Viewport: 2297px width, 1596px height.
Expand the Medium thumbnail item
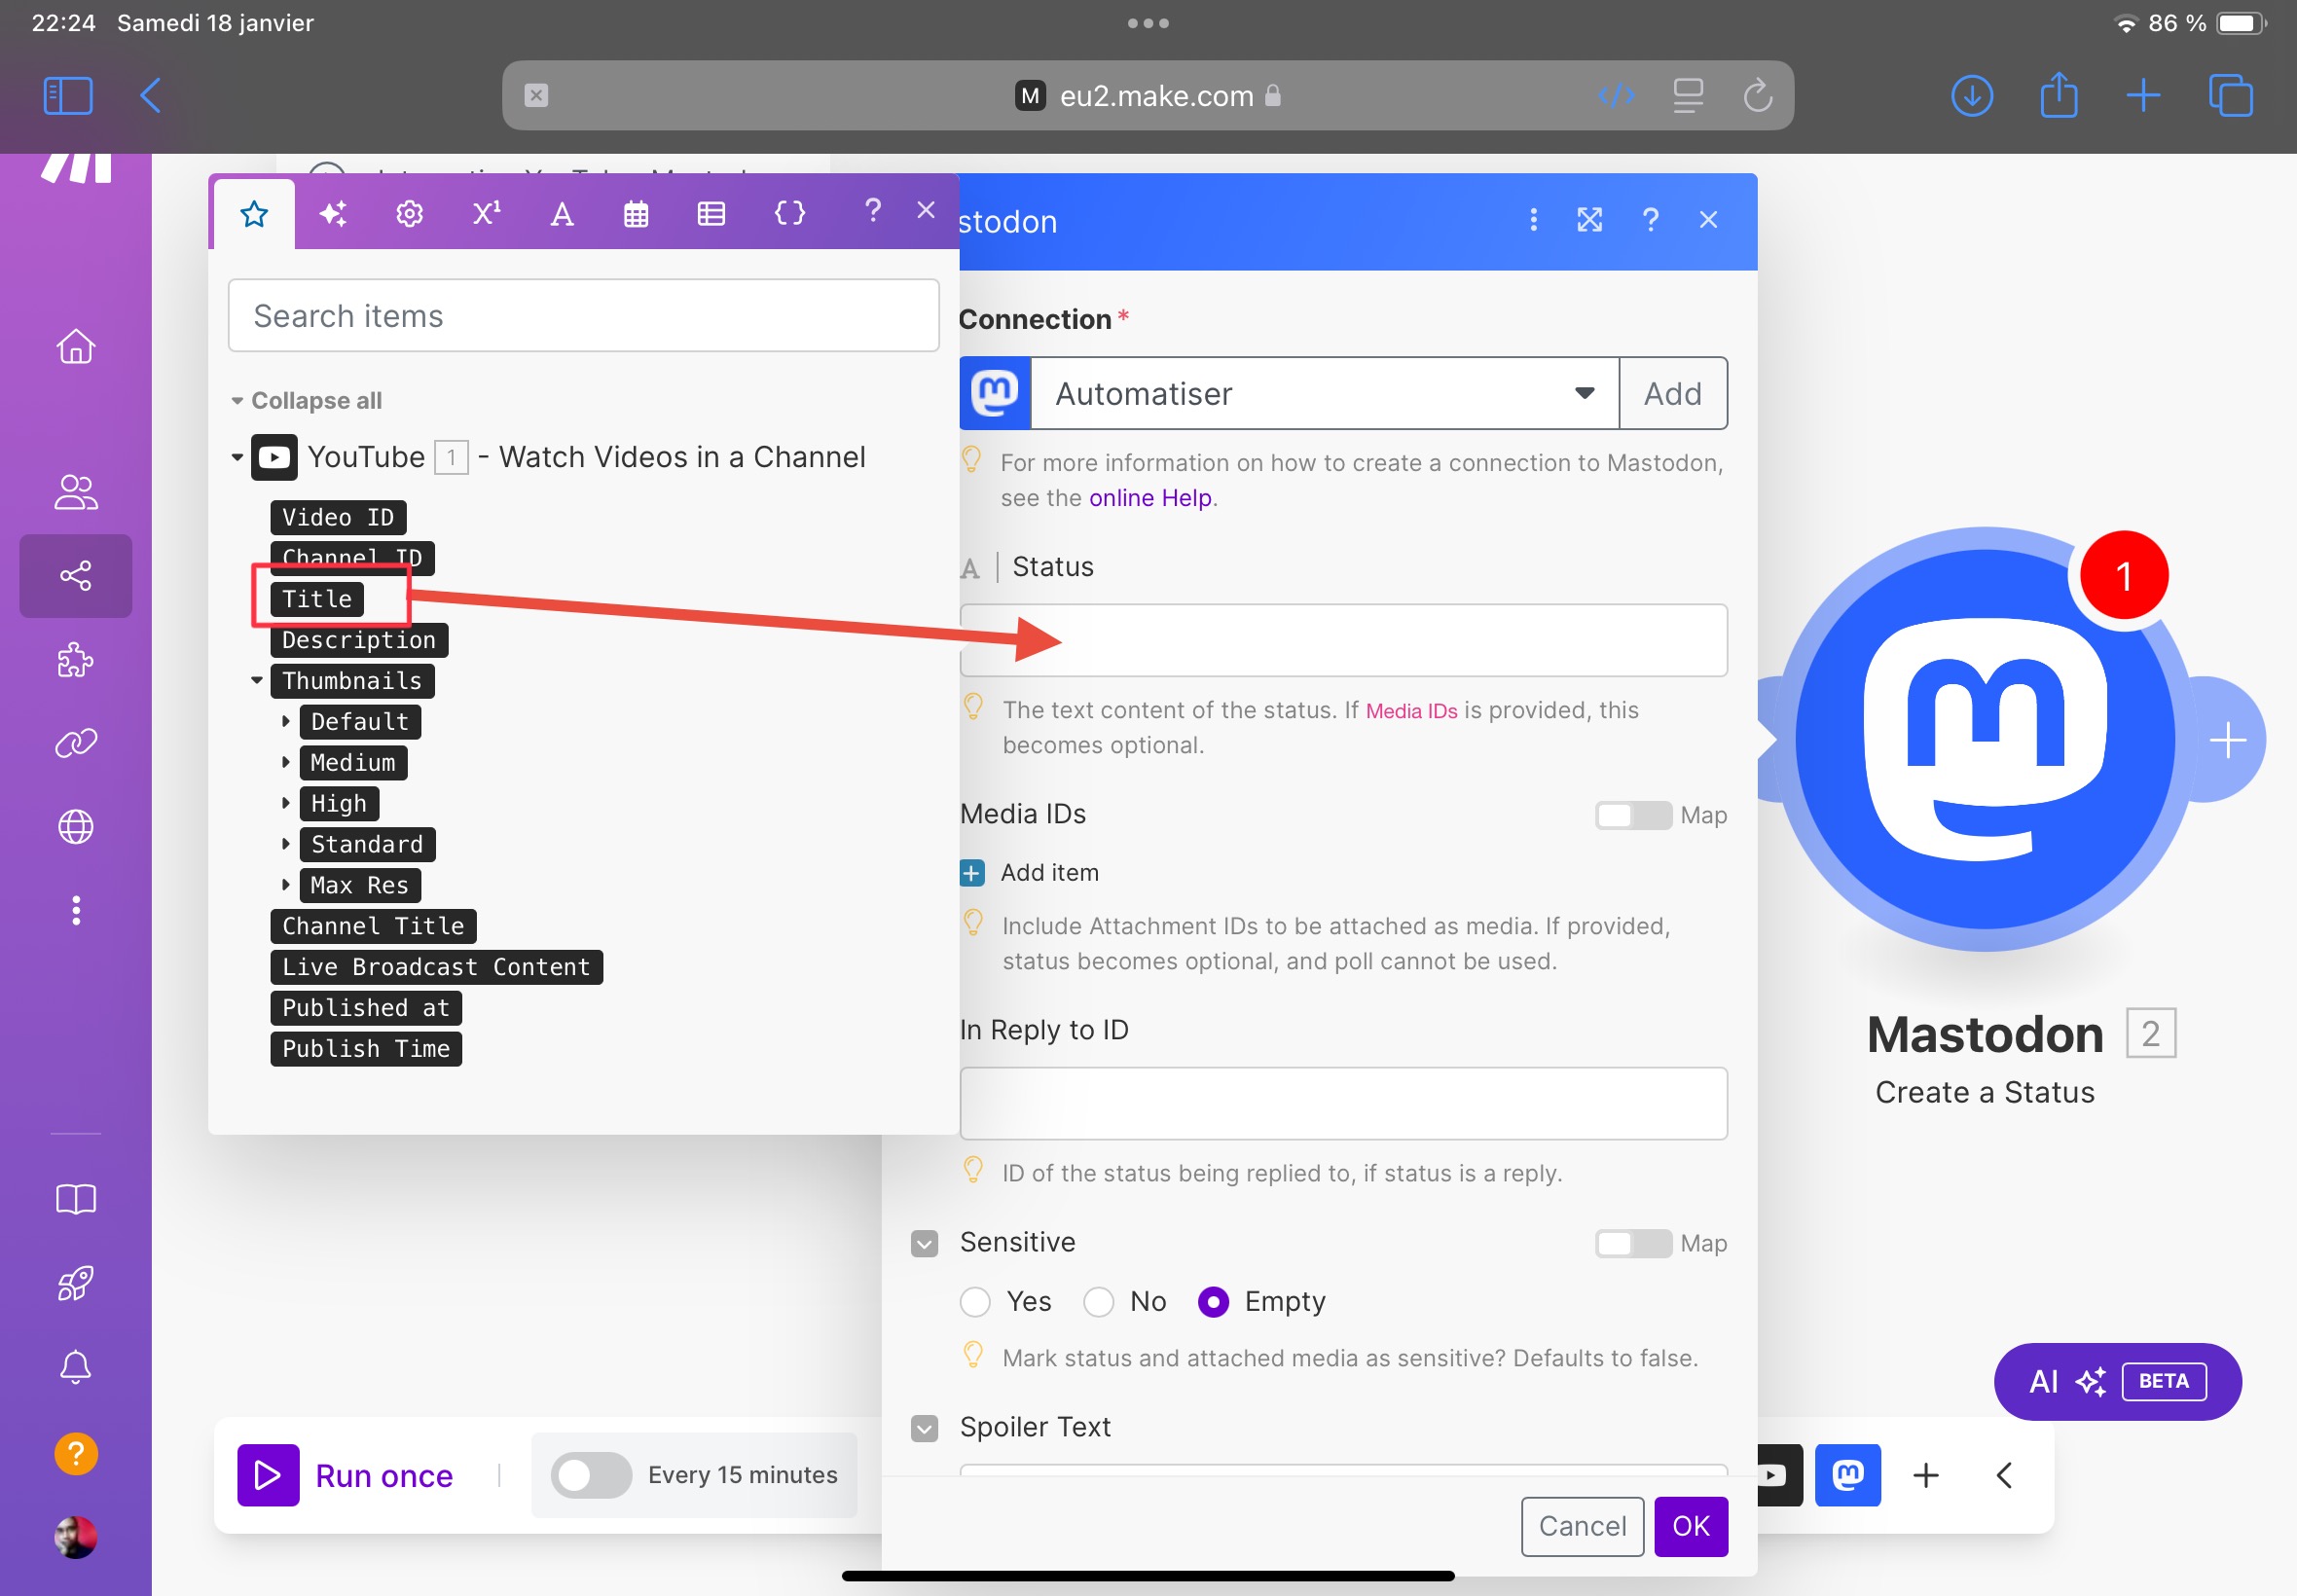pos(286,762)
